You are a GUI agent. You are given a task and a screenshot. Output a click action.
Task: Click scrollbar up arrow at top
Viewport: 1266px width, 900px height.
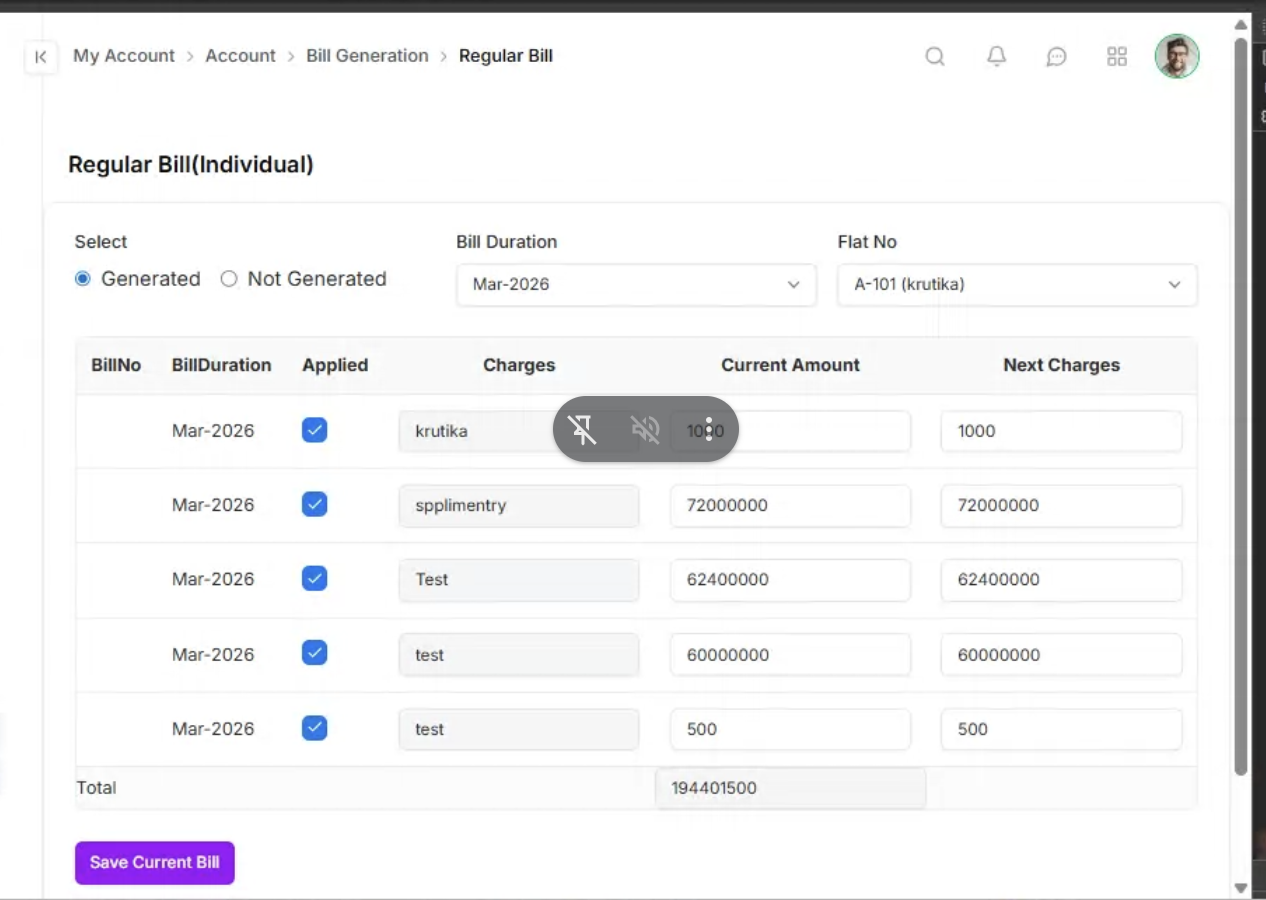click(1241, 25)
